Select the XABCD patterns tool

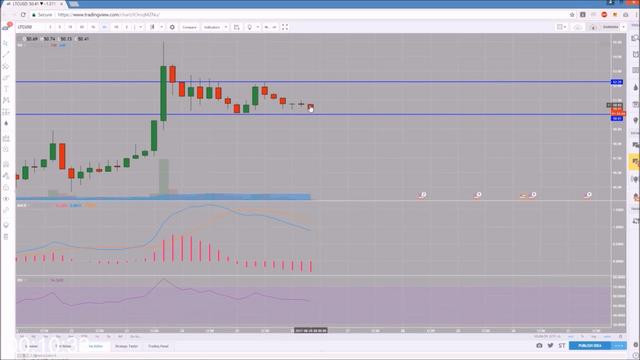click(6, 100)
